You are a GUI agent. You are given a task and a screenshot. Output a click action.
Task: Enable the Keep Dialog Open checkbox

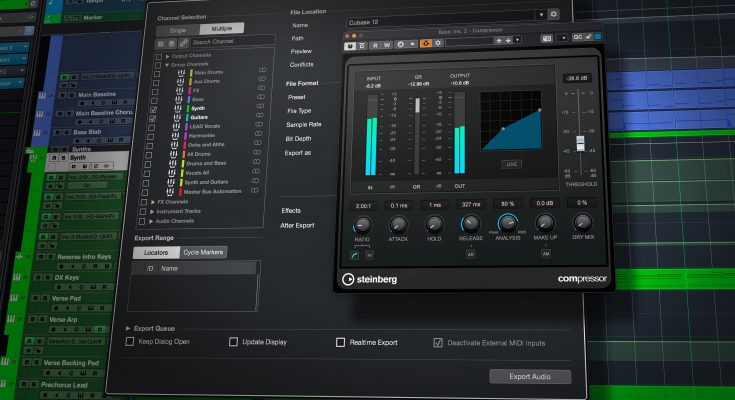[x=130, y=343]
